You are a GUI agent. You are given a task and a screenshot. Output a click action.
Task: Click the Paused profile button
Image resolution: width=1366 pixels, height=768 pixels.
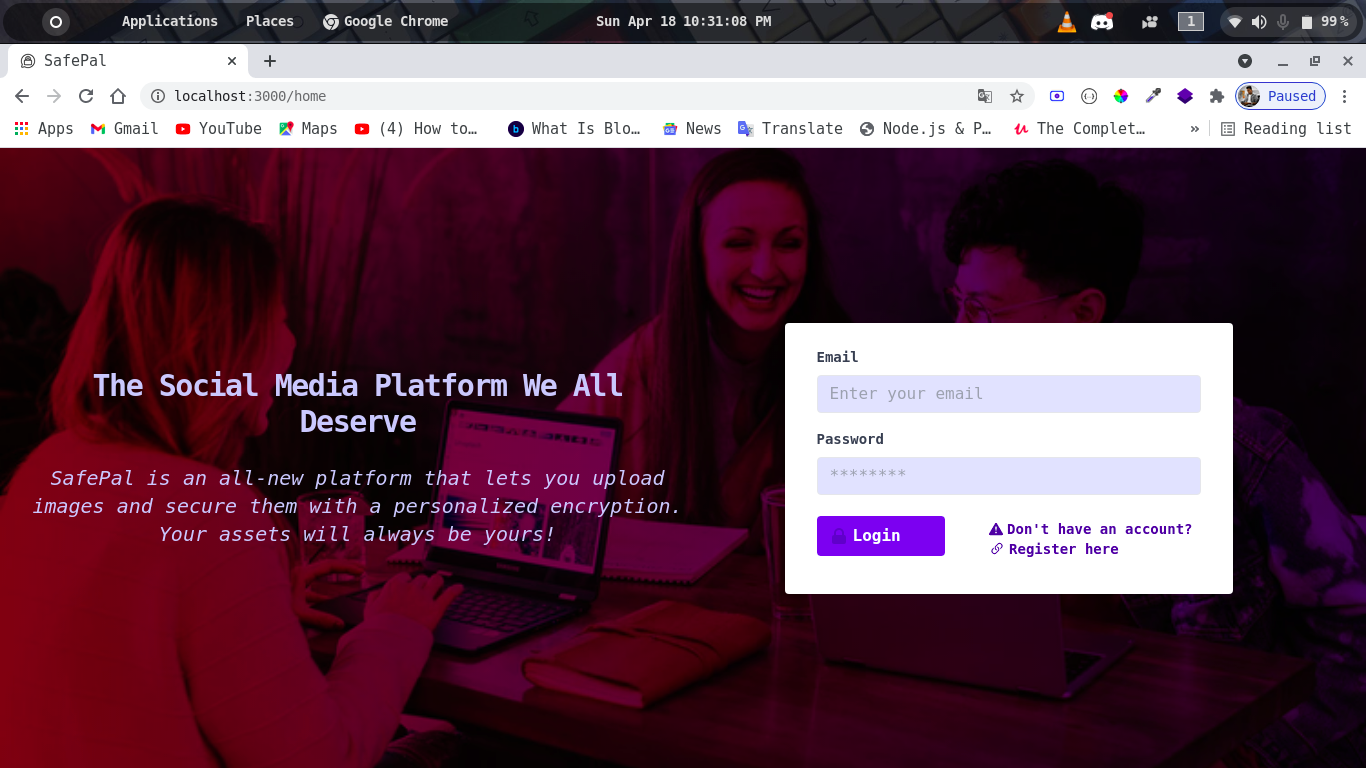click(1280, 96)
